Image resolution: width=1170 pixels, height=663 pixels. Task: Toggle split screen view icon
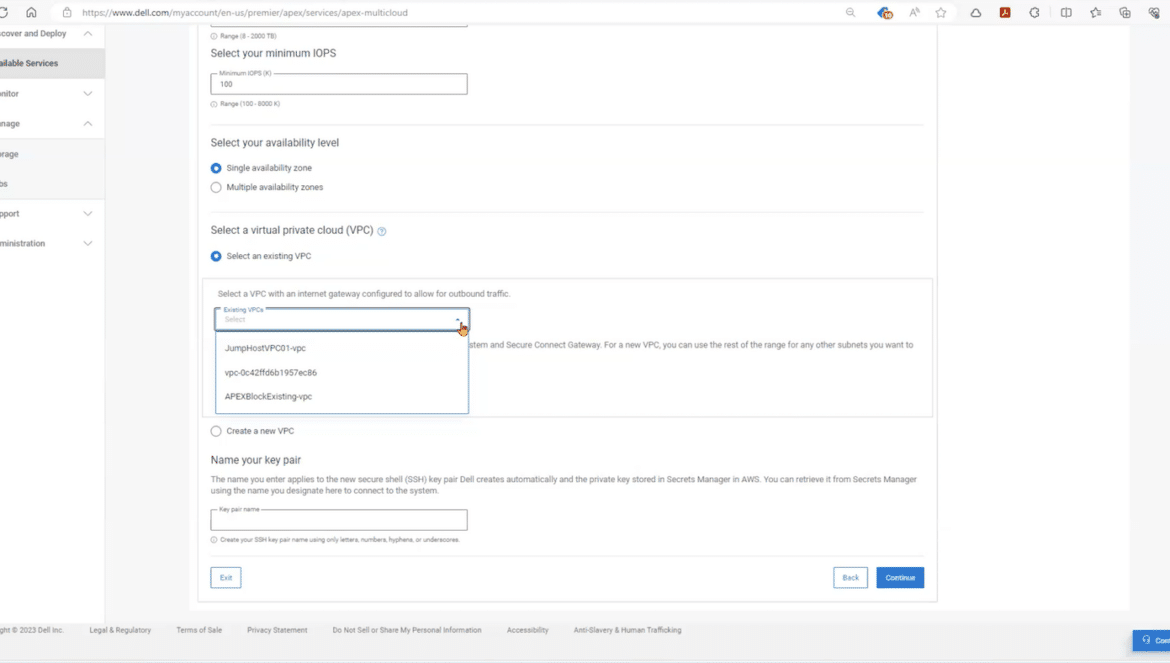point(1066,13)
